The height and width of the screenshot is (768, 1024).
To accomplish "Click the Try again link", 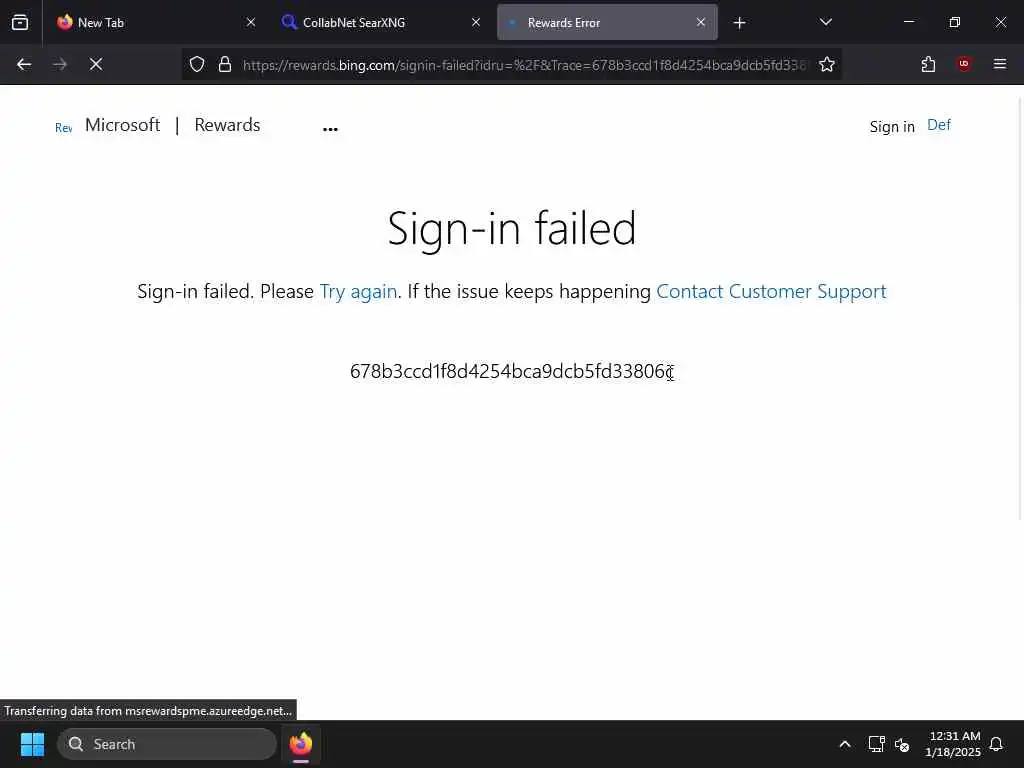I will pyautogui.click(x=358, y=291).
